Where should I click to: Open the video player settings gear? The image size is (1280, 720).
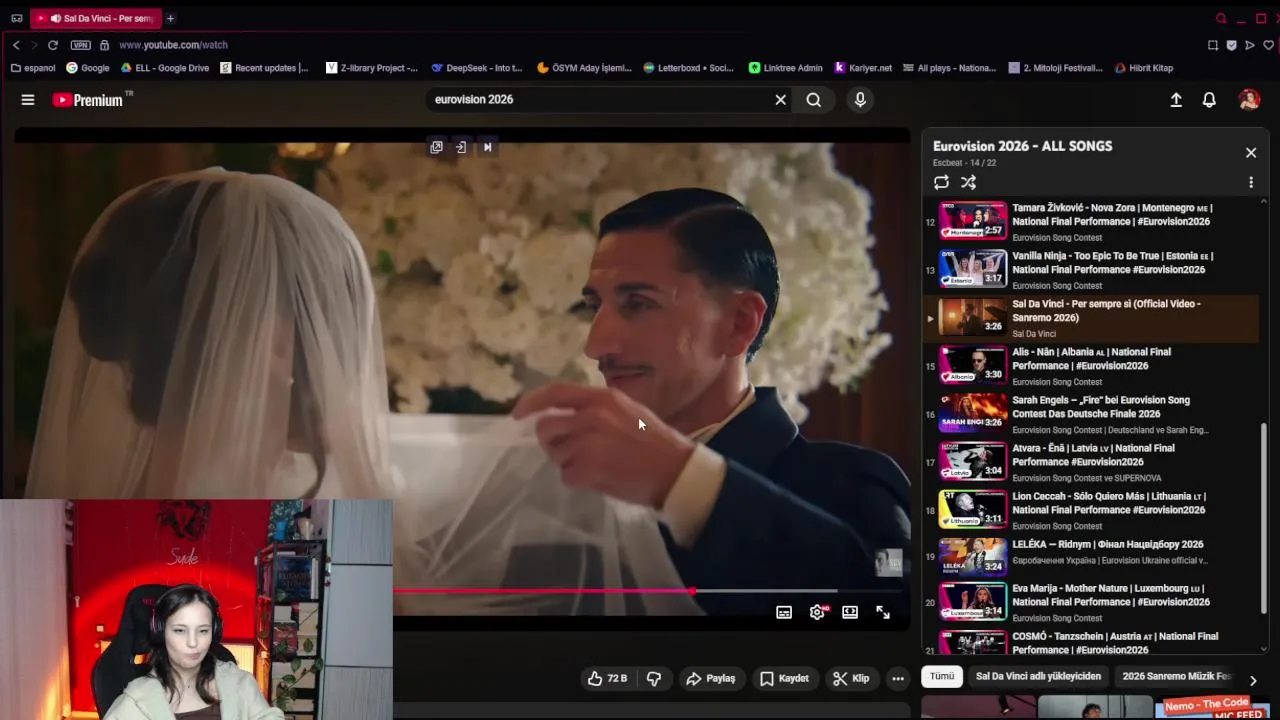point(817,612)
